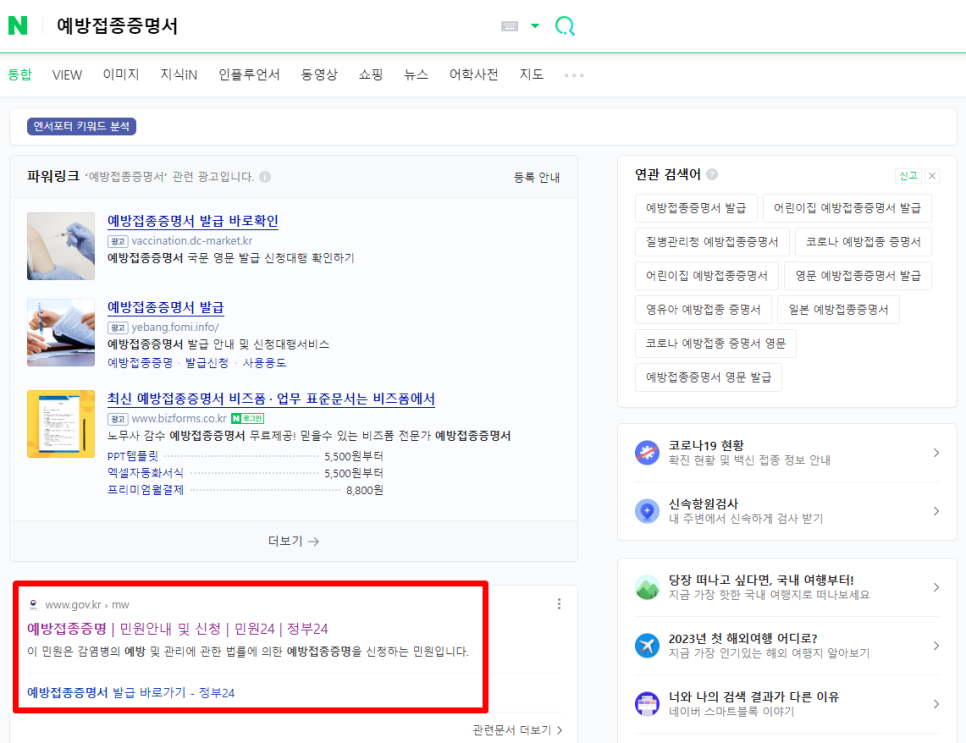Open 예방접종증명서 발급 바로가기 정부24 link
This screenshot has height=743, width=966.
(x=131, y=692)
